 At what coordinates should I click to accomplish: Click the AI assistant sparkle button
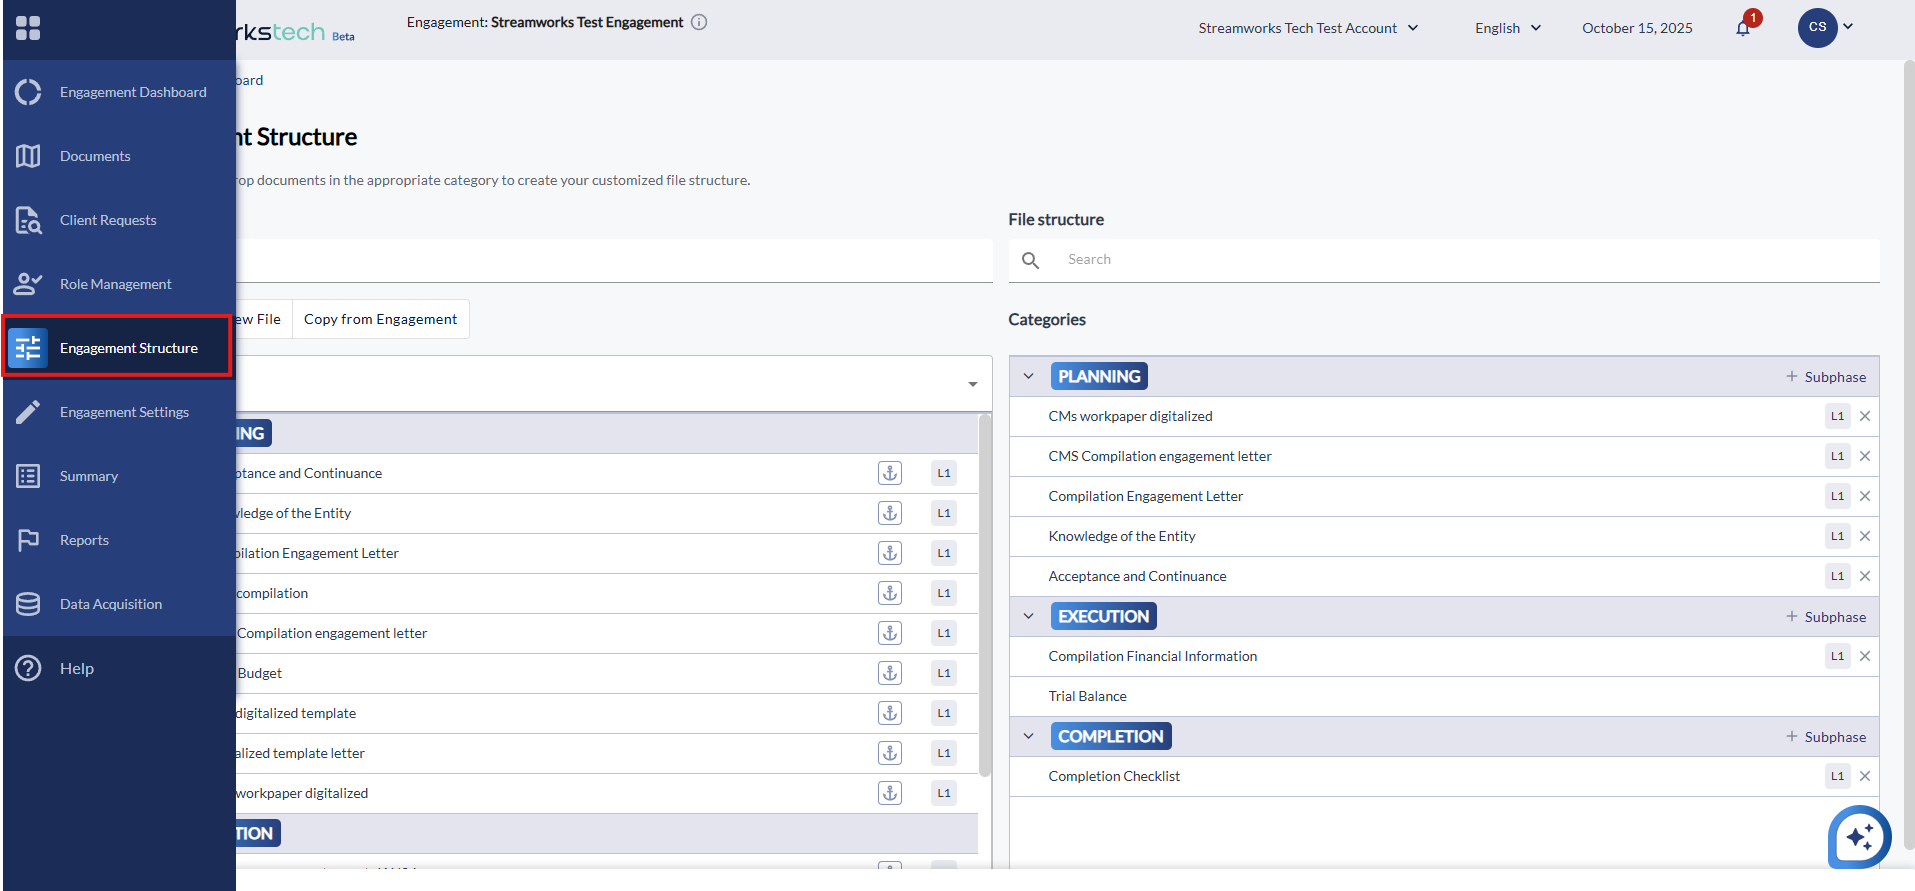point(1859,836)
